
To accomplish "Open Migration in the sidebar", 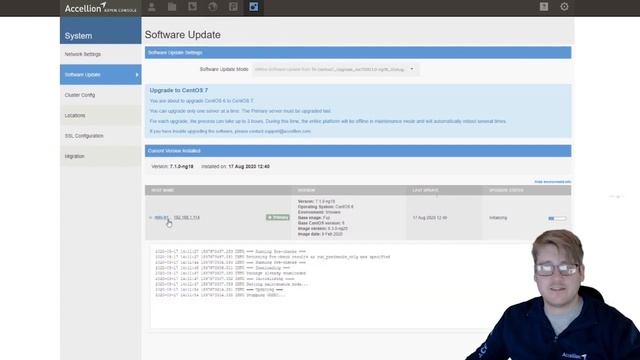I will tap(100, 156).
